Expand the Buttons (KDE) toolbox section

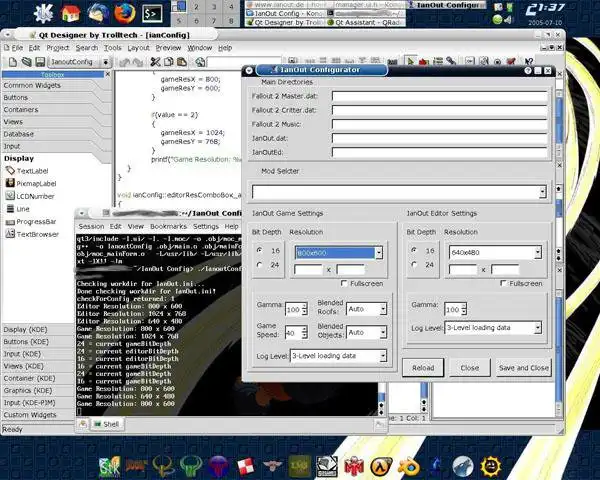[x=37, y=341]
